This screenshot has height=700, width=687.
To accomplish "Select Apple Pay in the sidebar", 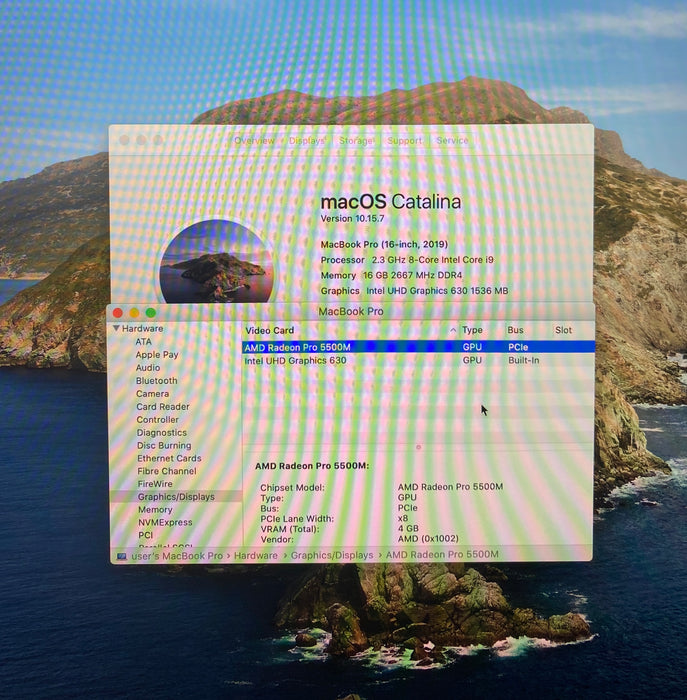I will [157, 354].
